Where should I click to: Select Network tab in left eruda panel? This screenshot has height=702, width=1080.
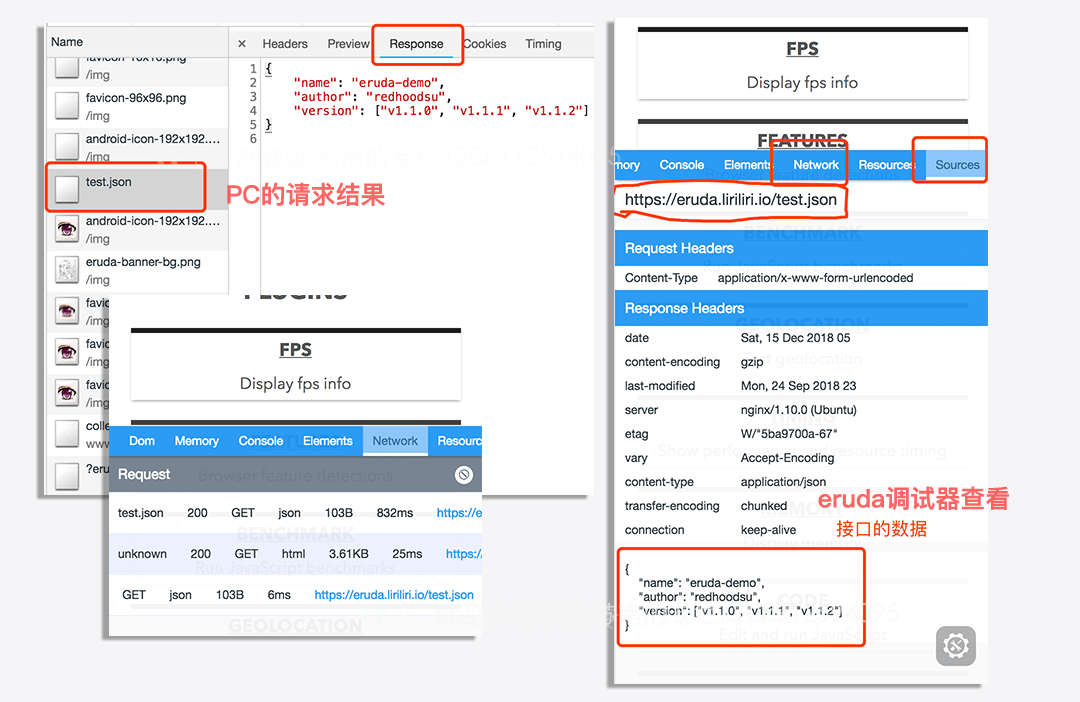coord(395,441)
